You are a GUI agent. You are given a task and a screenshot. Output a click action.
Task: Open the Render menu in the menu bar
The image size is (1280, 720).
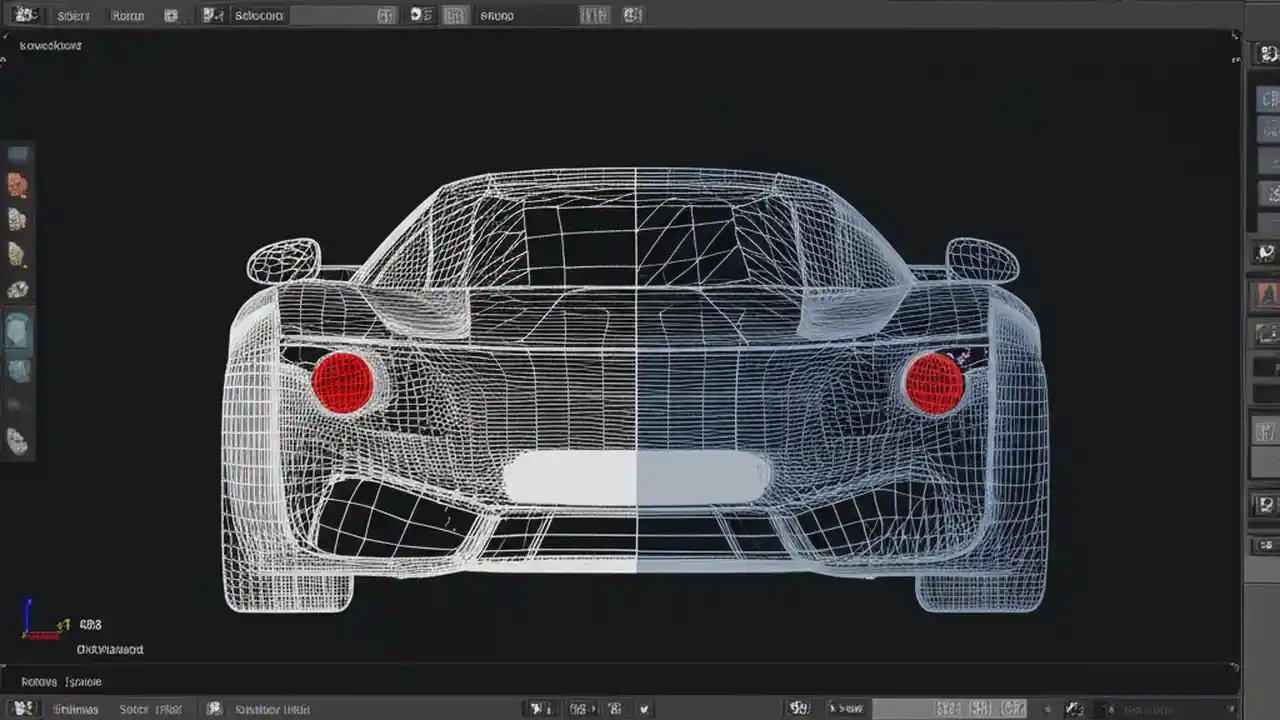click(126, 14)
